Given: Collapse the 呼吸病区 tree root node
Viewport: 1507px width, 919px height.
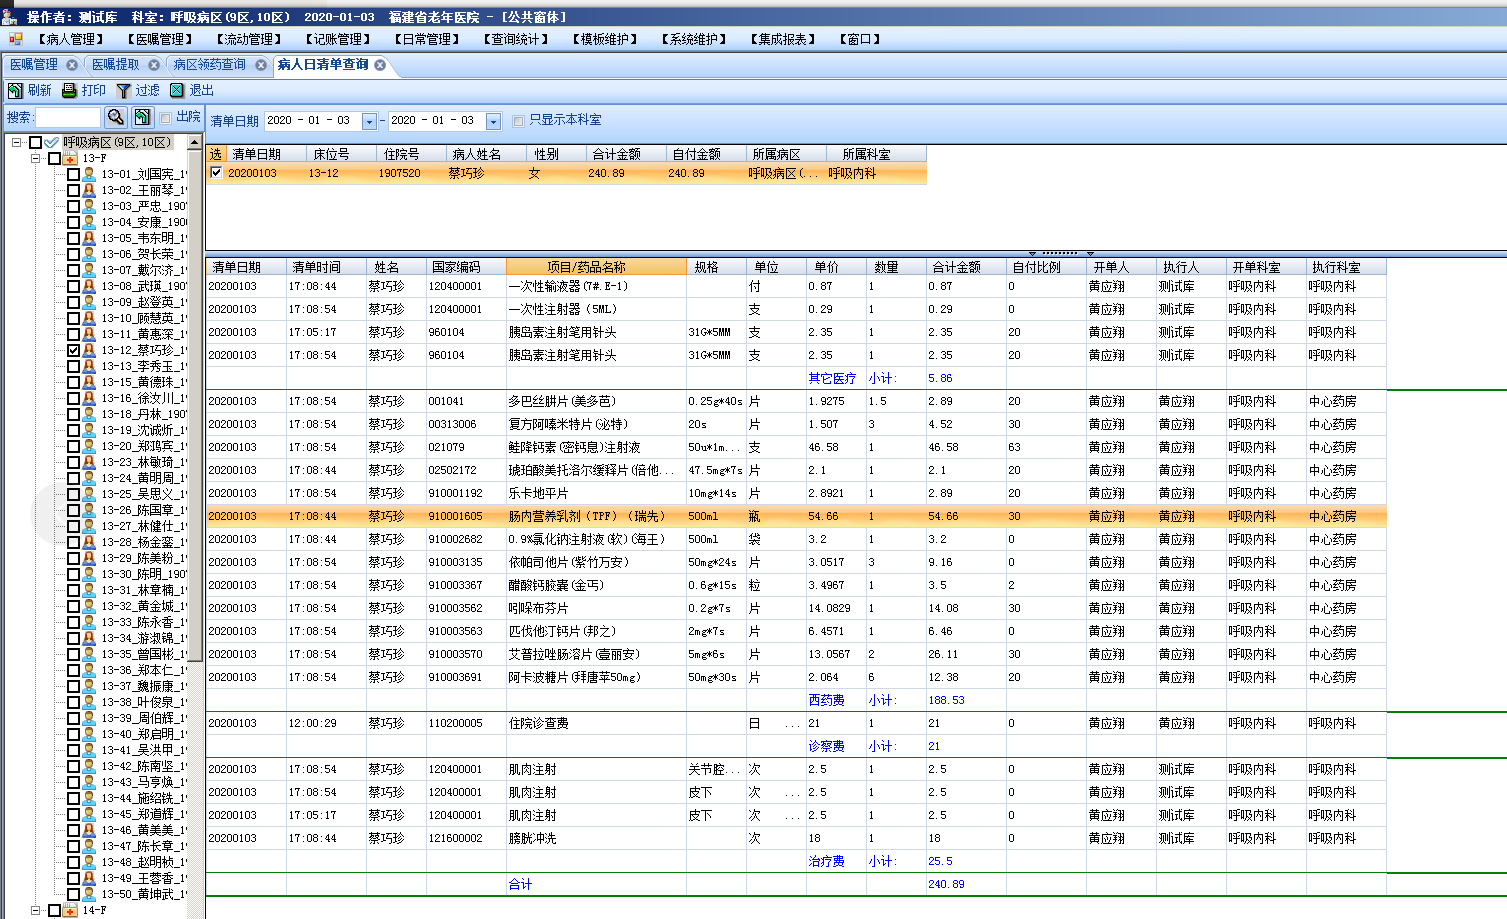Looking at the screenshot, I should click(17, 142).
